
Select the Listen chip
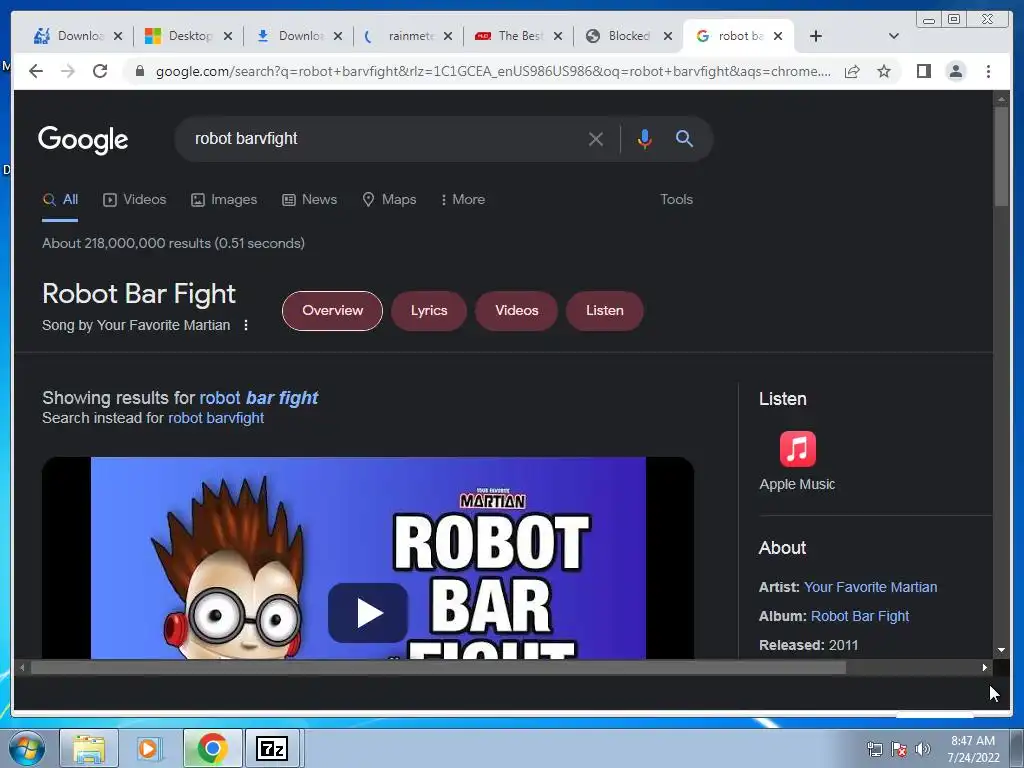click(605, 311)
